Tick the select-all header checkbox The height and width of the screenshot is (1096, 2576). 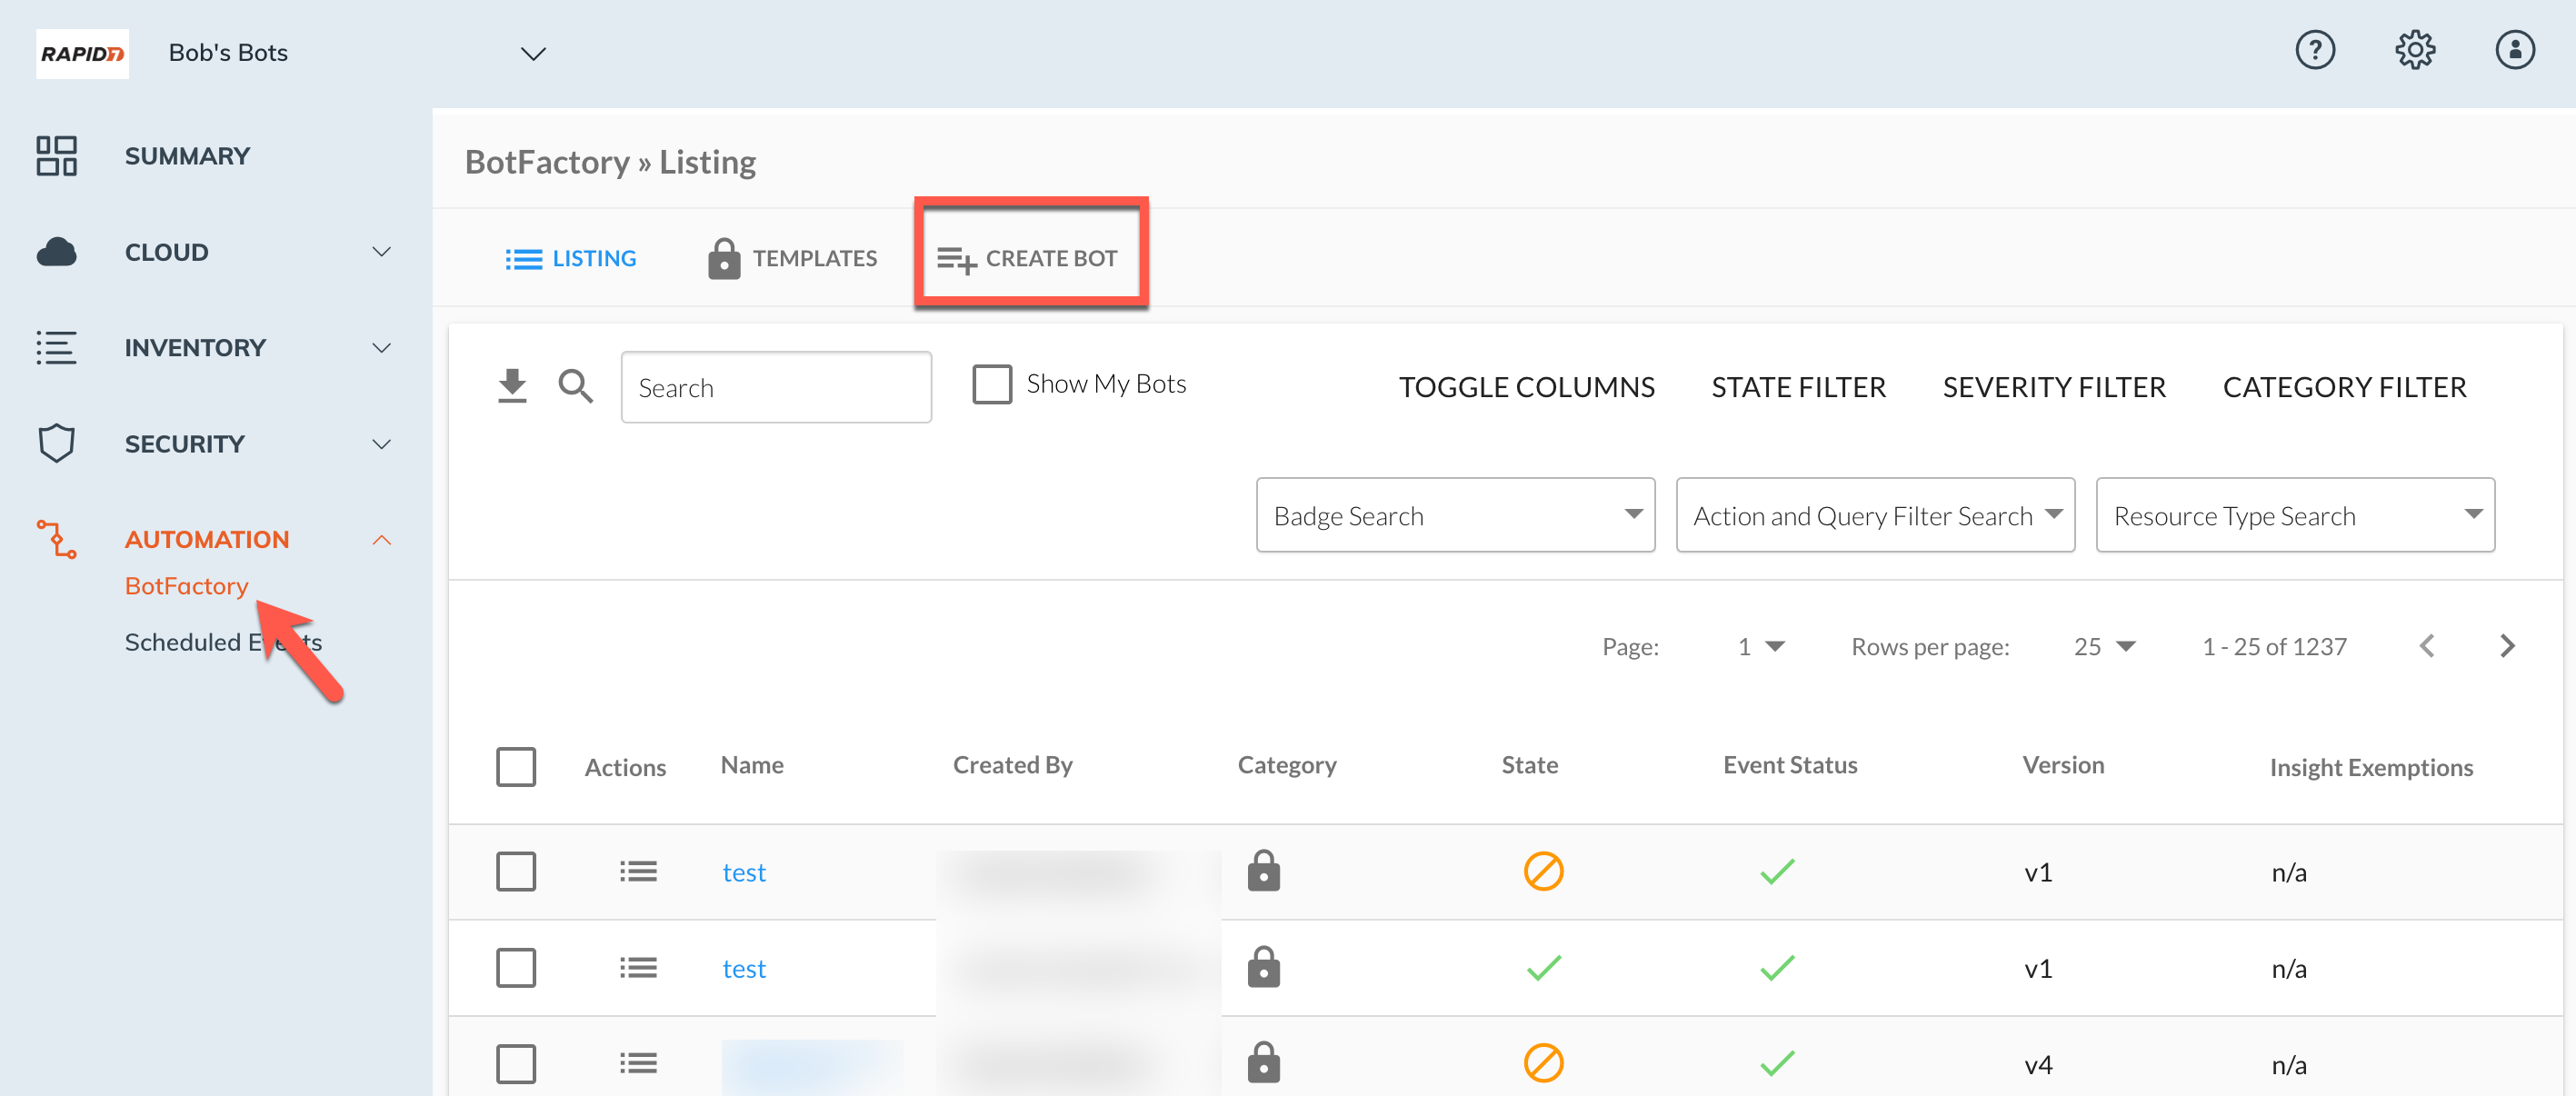[515, 767]
